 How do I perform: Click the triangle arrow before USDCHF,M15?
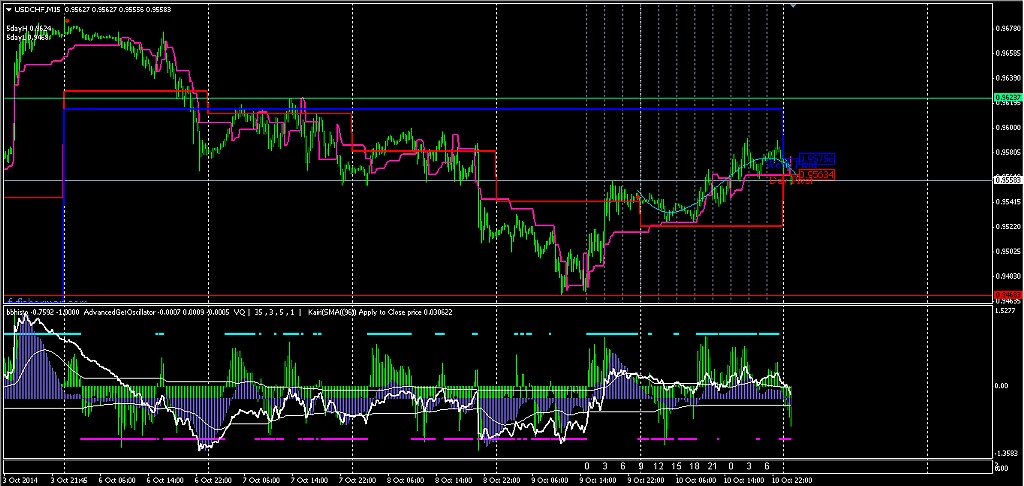tap(8, 8)
